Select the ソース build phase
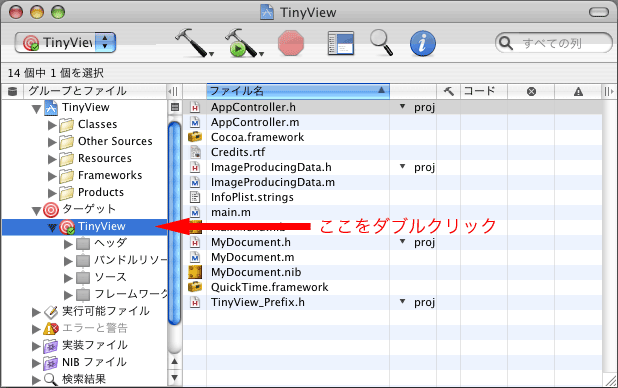Screen dimensions: 618x388 [x=110, y=277]
